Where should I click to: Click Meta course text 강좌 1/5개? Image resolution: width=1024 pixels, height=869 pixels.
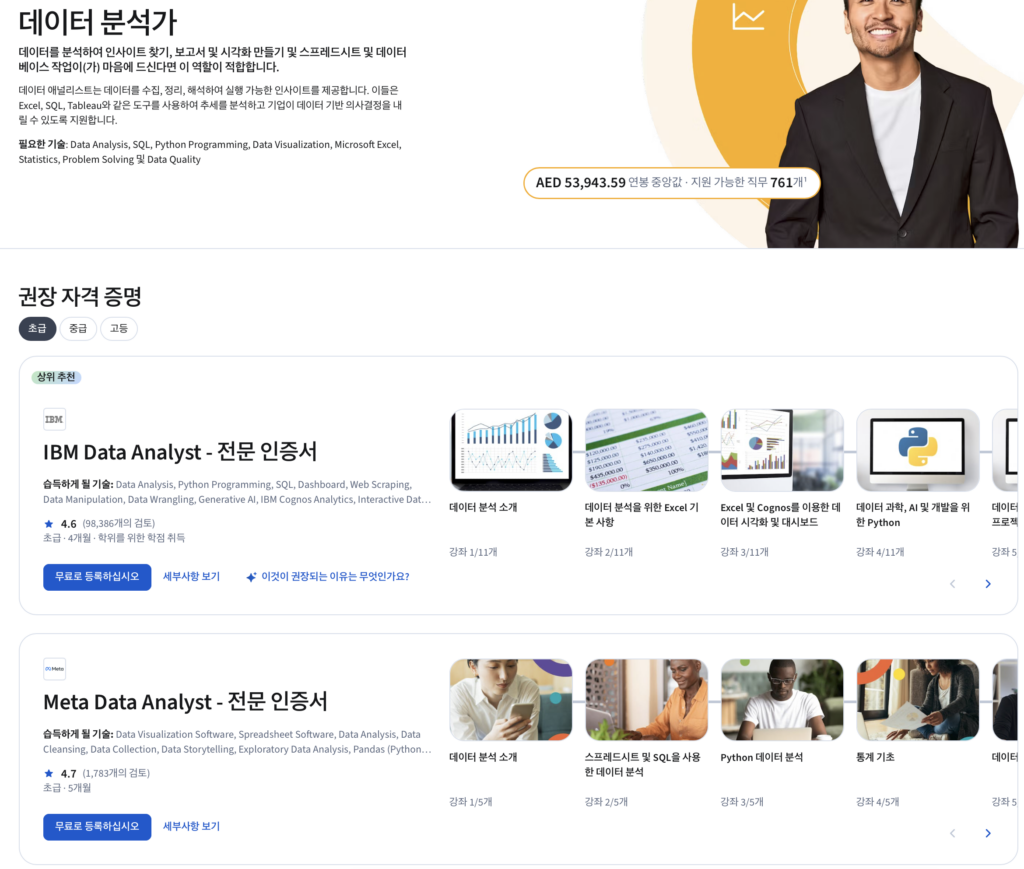[x=471, y=802]
